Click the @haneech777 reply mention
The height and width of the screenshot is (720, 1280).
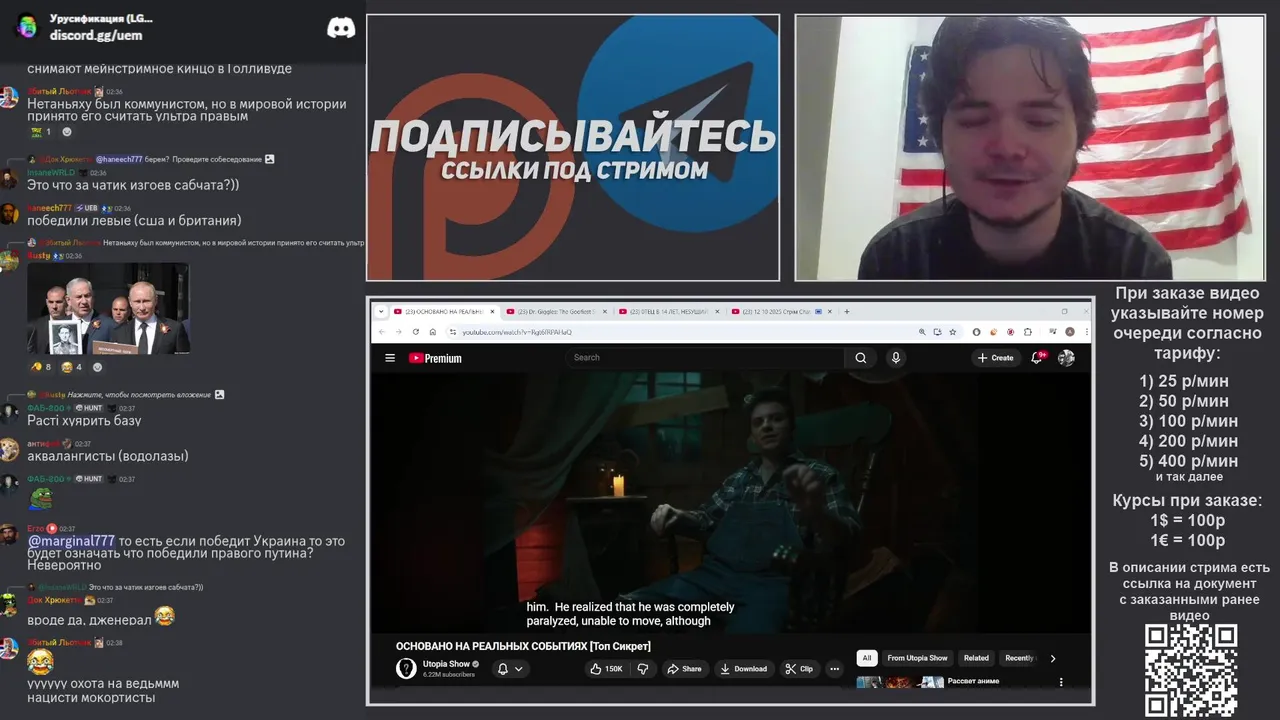[119, 159]
